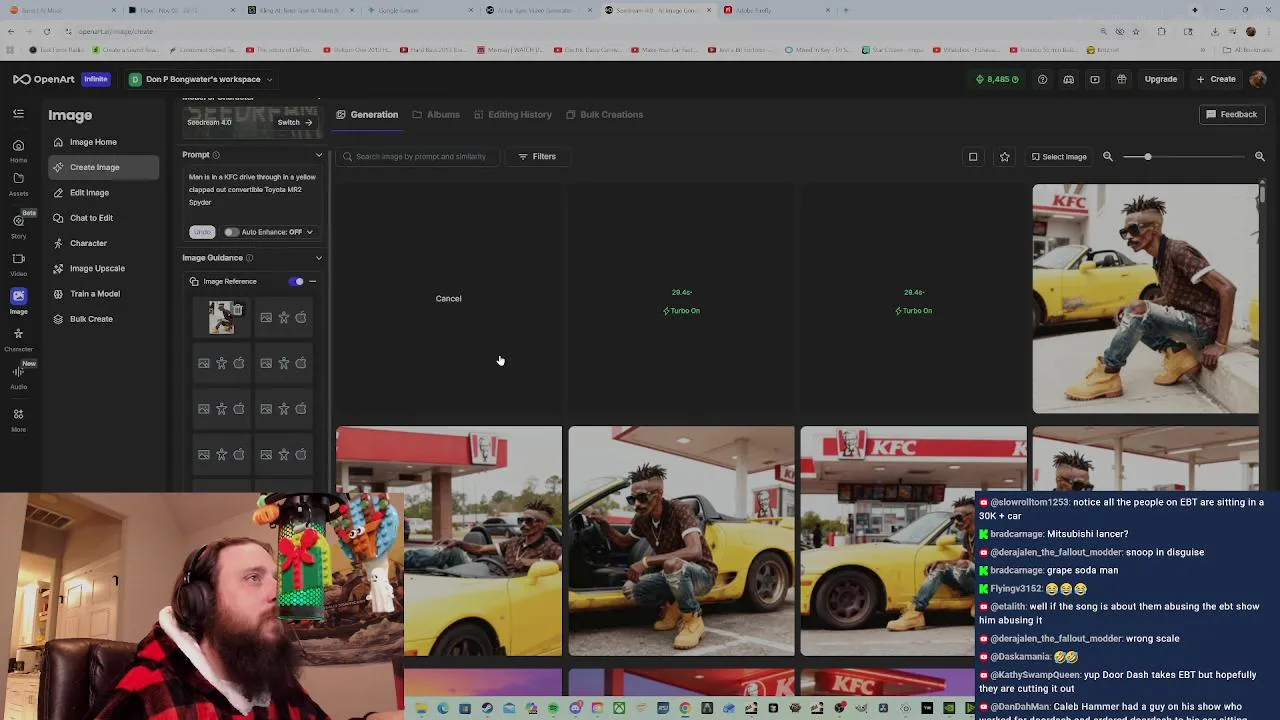
Task: Open Edit Image menu item
Action: coord(103,192)
